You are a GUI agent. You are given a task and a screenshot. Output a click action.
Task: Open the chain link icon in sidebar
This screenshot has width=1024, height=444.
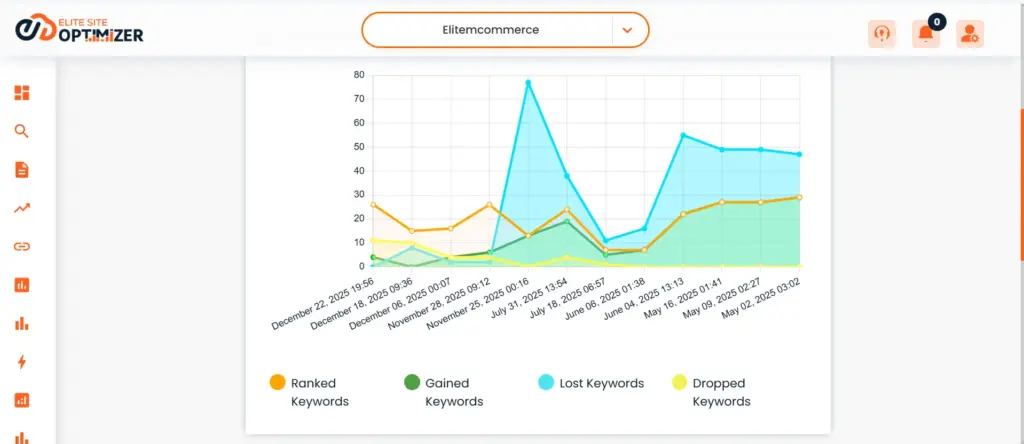tap(22, 246)
